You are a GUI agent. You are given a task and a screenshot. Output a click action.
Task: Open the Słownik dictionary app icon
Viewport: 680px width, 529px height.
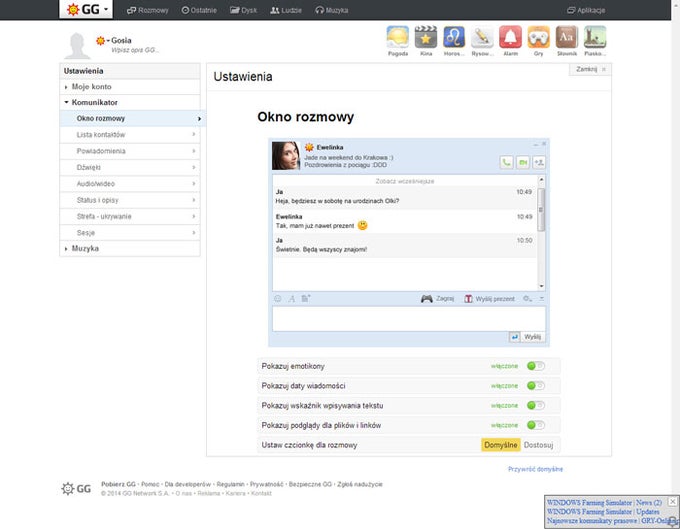pos(567,37)
